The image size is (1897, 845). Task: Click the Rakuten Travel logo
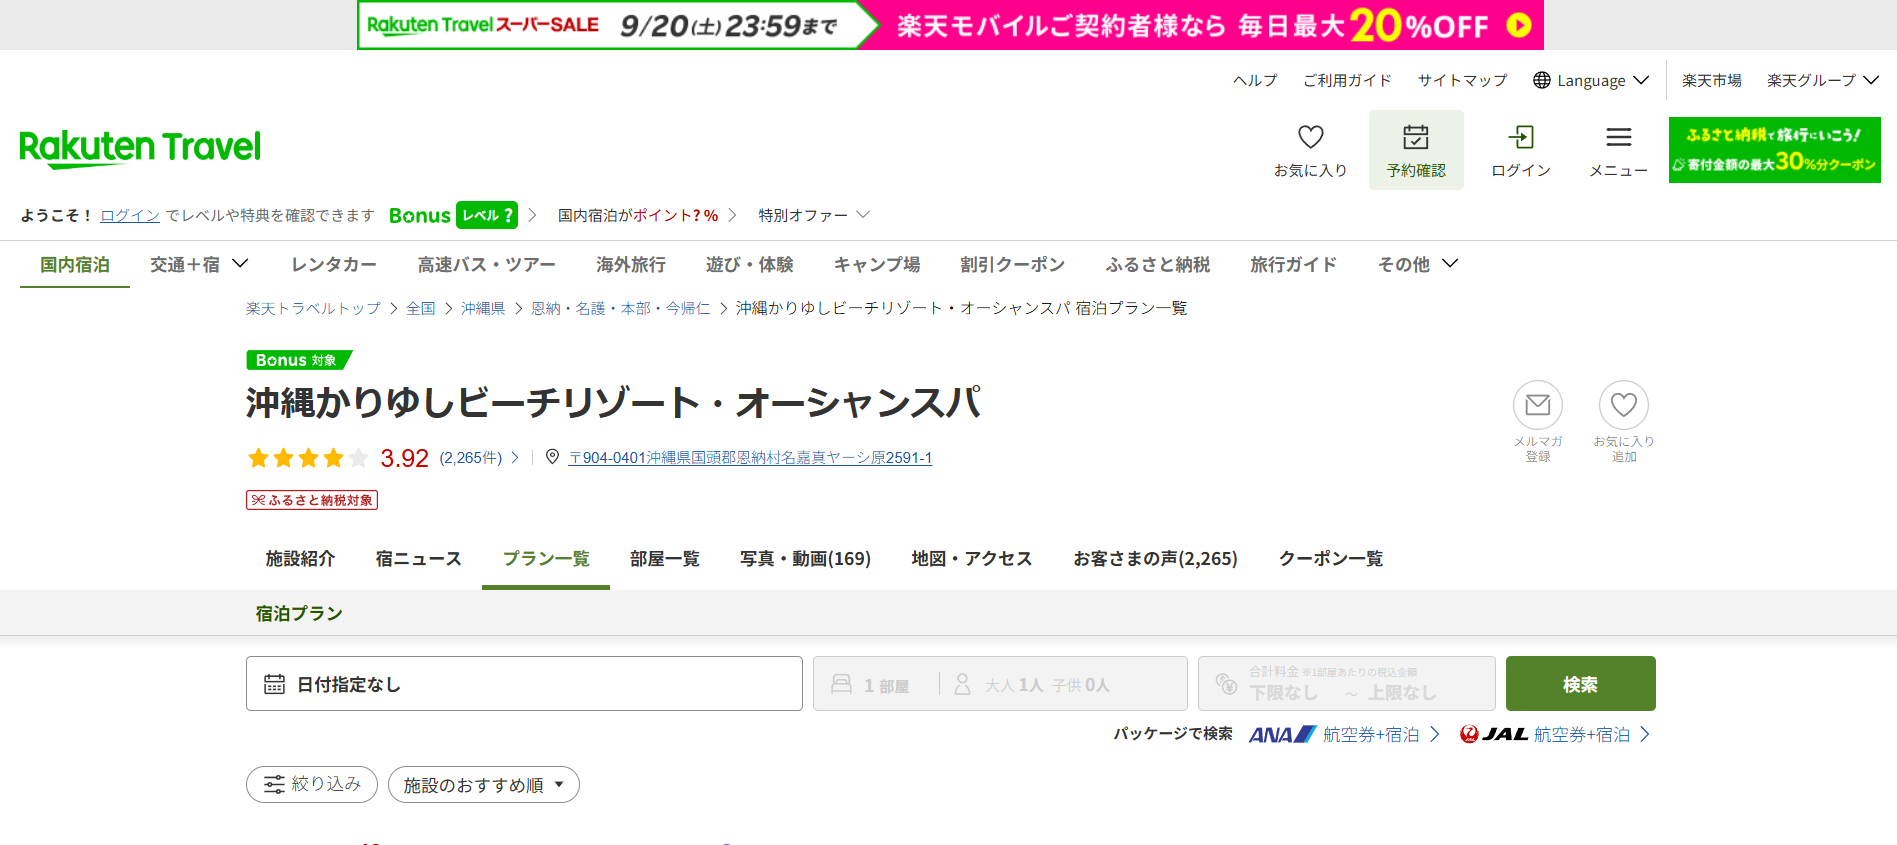click(140, 147)
